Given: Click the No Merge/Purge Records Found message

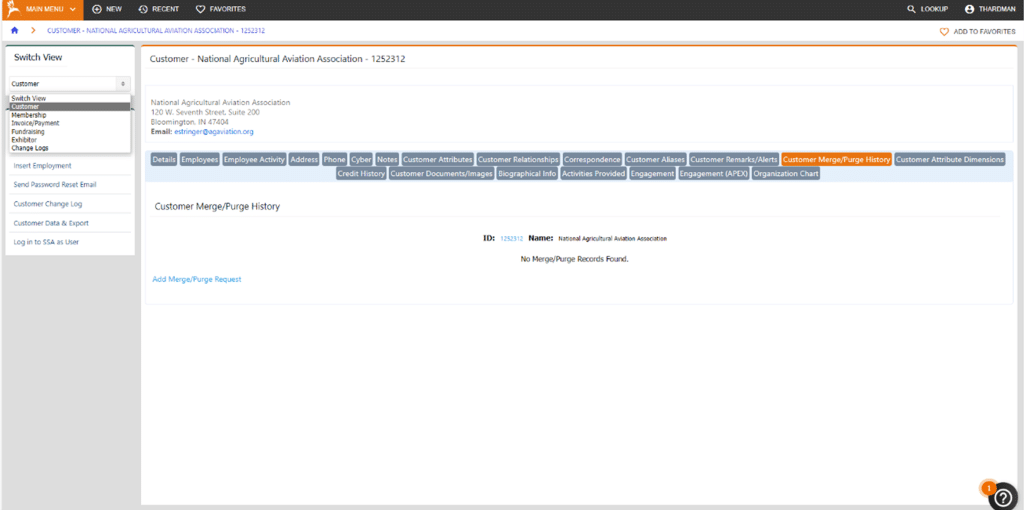Looking at the screenshot, I should point(574,259).
